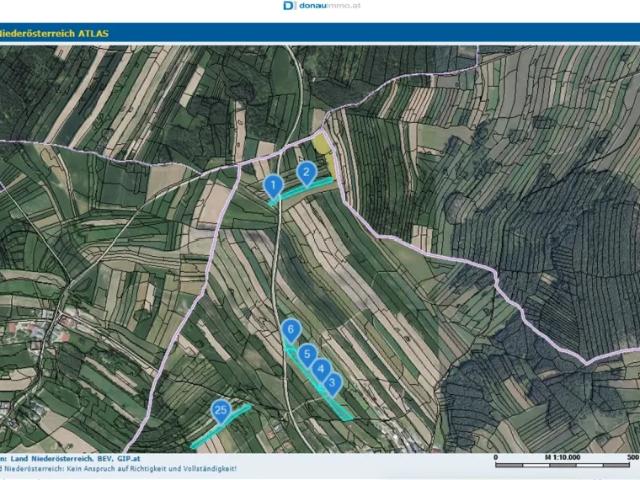The height and width of the screenshot is (480, 640).
Task: Click map marker number 25
Action: [221, 411]
